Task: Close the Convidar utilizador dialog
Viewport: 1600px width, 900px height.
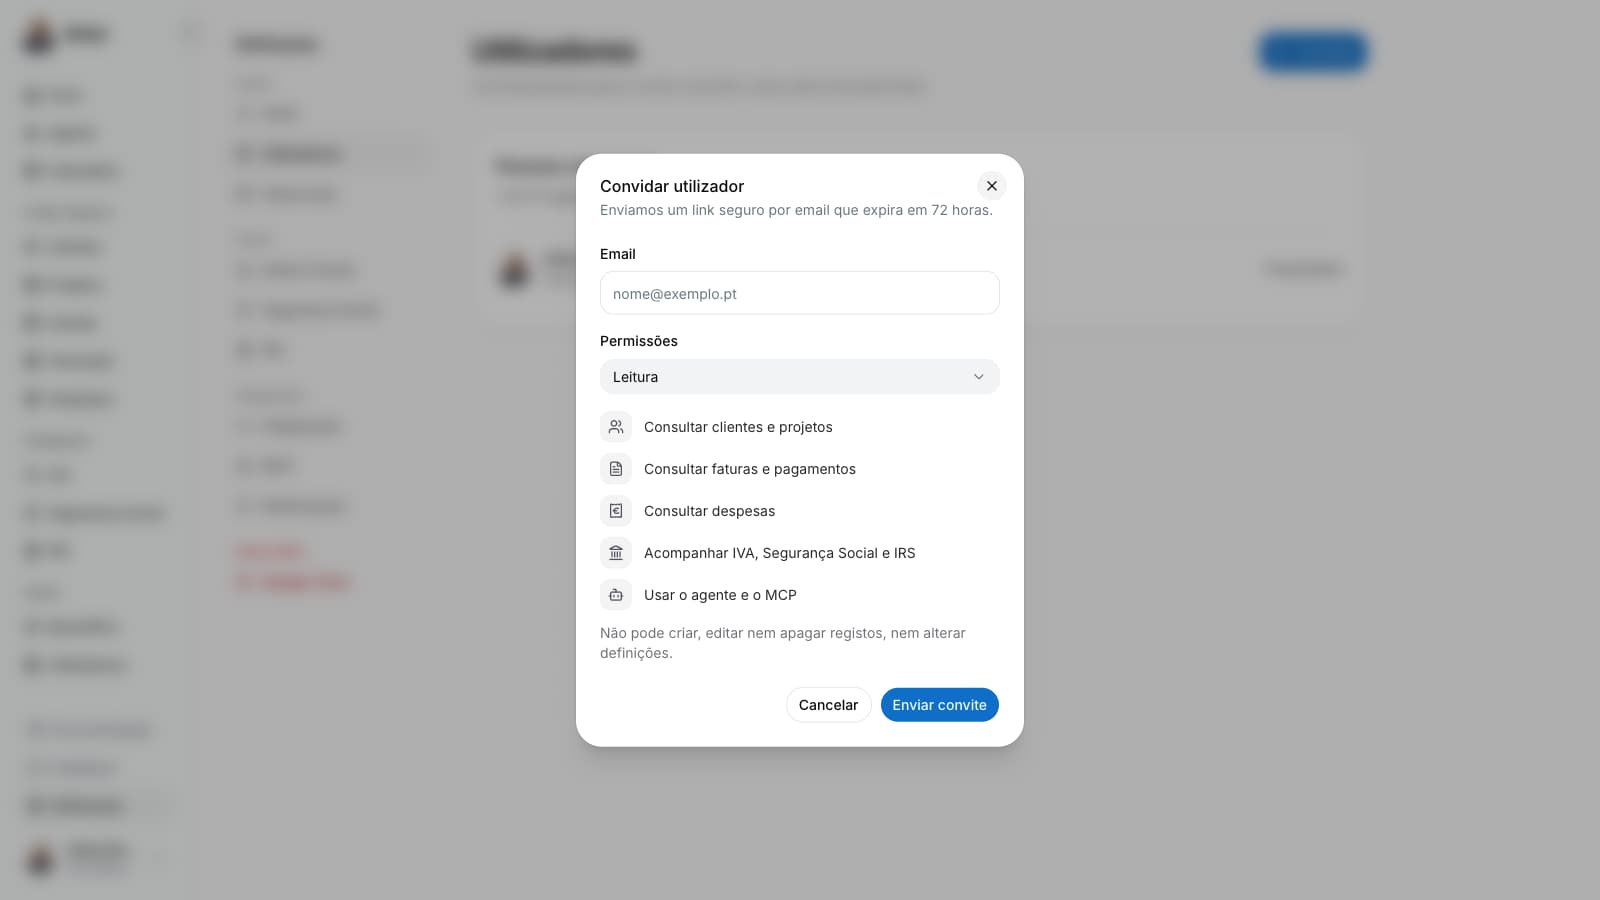Action: (x=991, y=186)
